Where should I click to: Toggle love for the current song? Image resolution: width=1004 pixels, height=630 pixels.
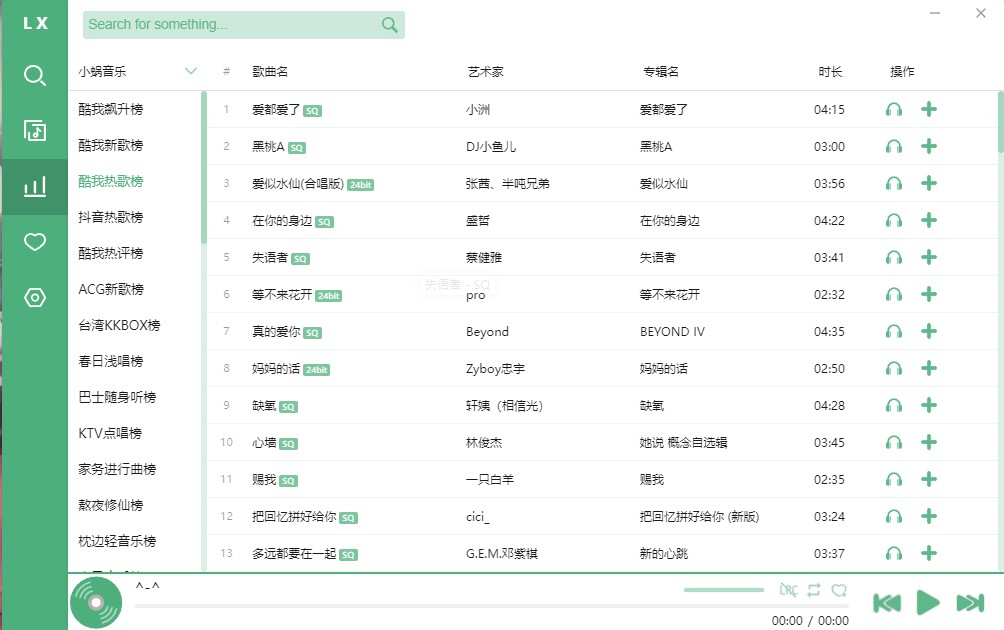[840, 591]
